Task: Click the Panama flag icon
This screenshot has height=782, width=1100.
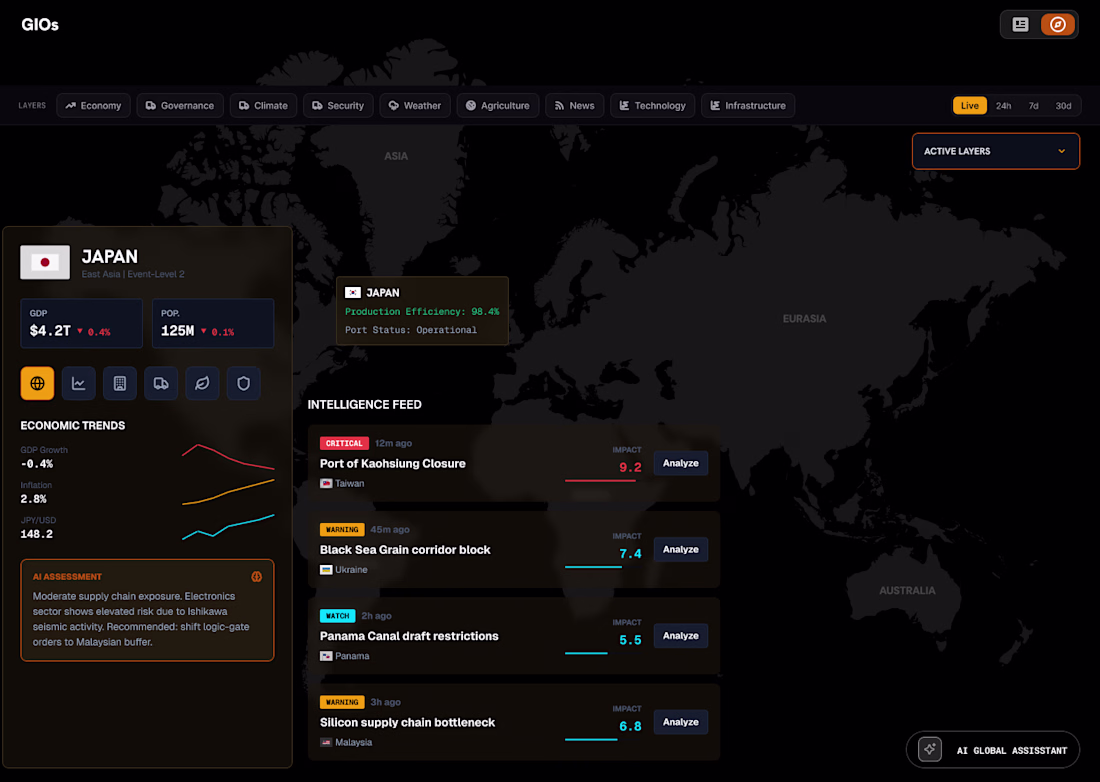Action: [326, 656]
